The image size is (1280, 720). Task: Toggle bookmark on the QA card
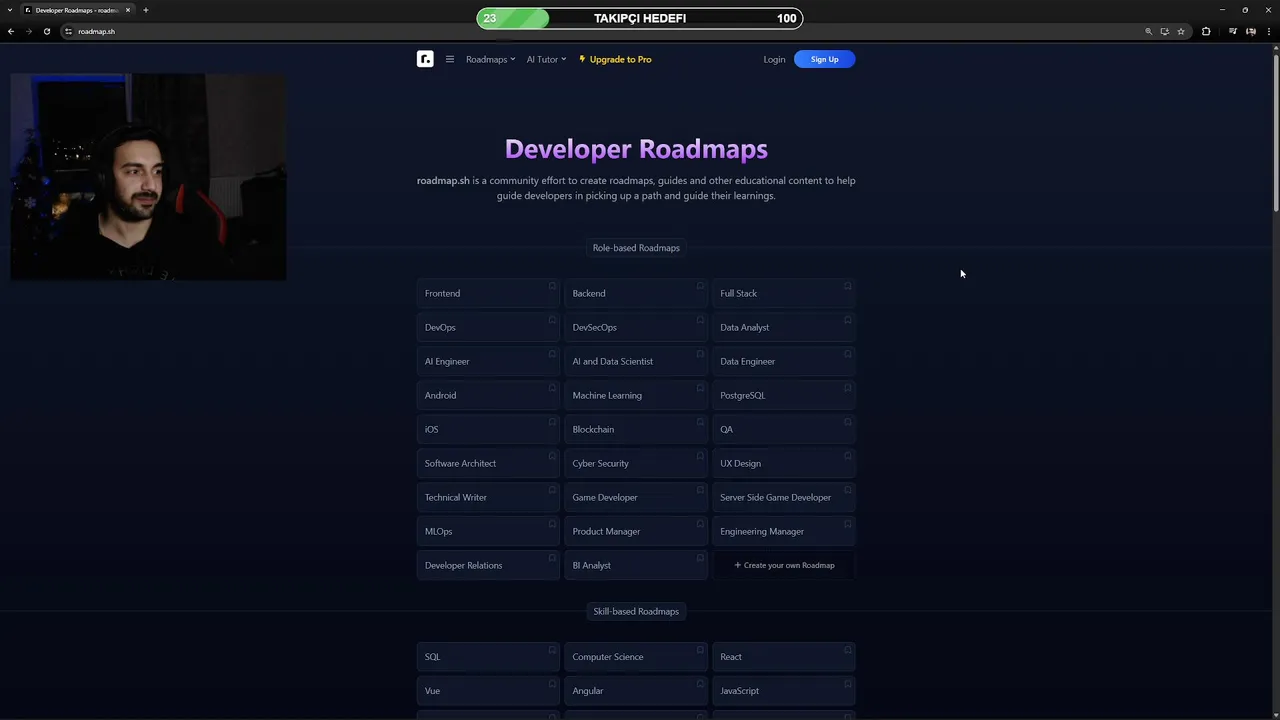pyautogui.click(x=847, y=422)
